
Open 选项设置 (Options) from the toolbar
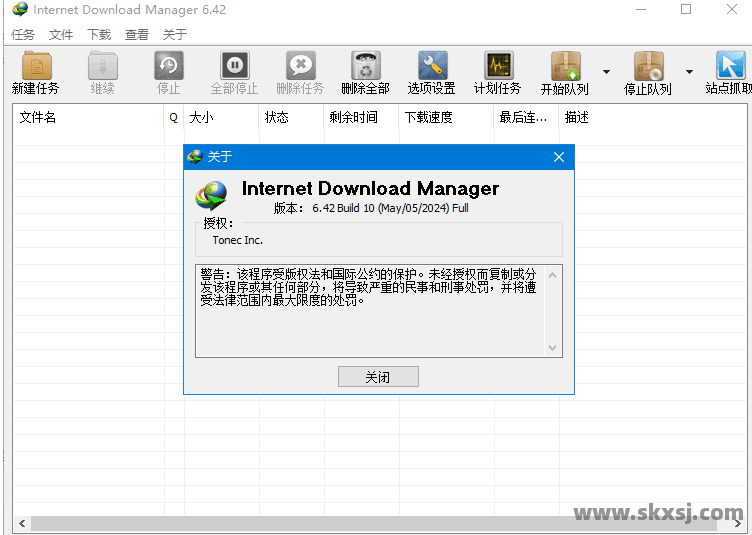coord(431,67)
